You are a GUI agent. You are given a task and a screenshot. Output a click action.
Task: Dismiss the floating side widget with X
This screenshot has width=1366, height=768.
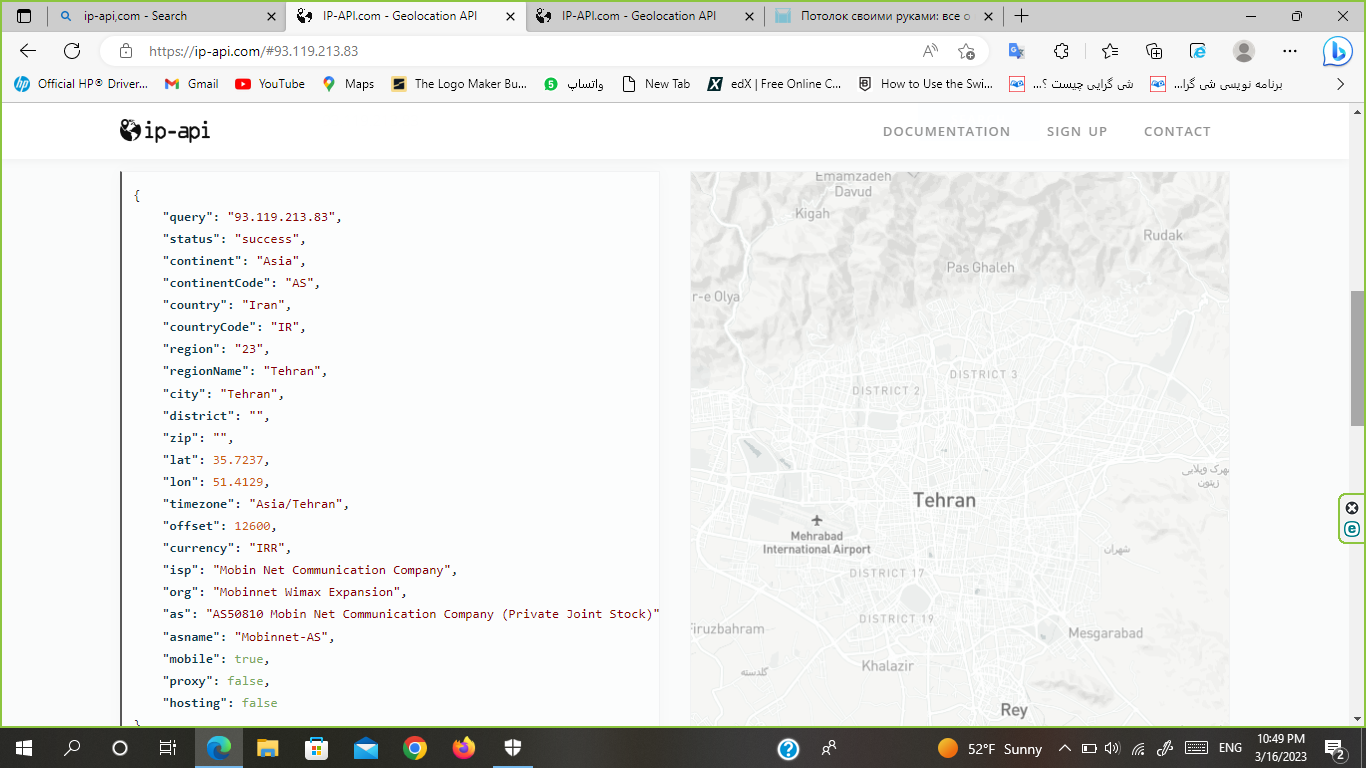pyautogui.click(x=1352, y=508)
